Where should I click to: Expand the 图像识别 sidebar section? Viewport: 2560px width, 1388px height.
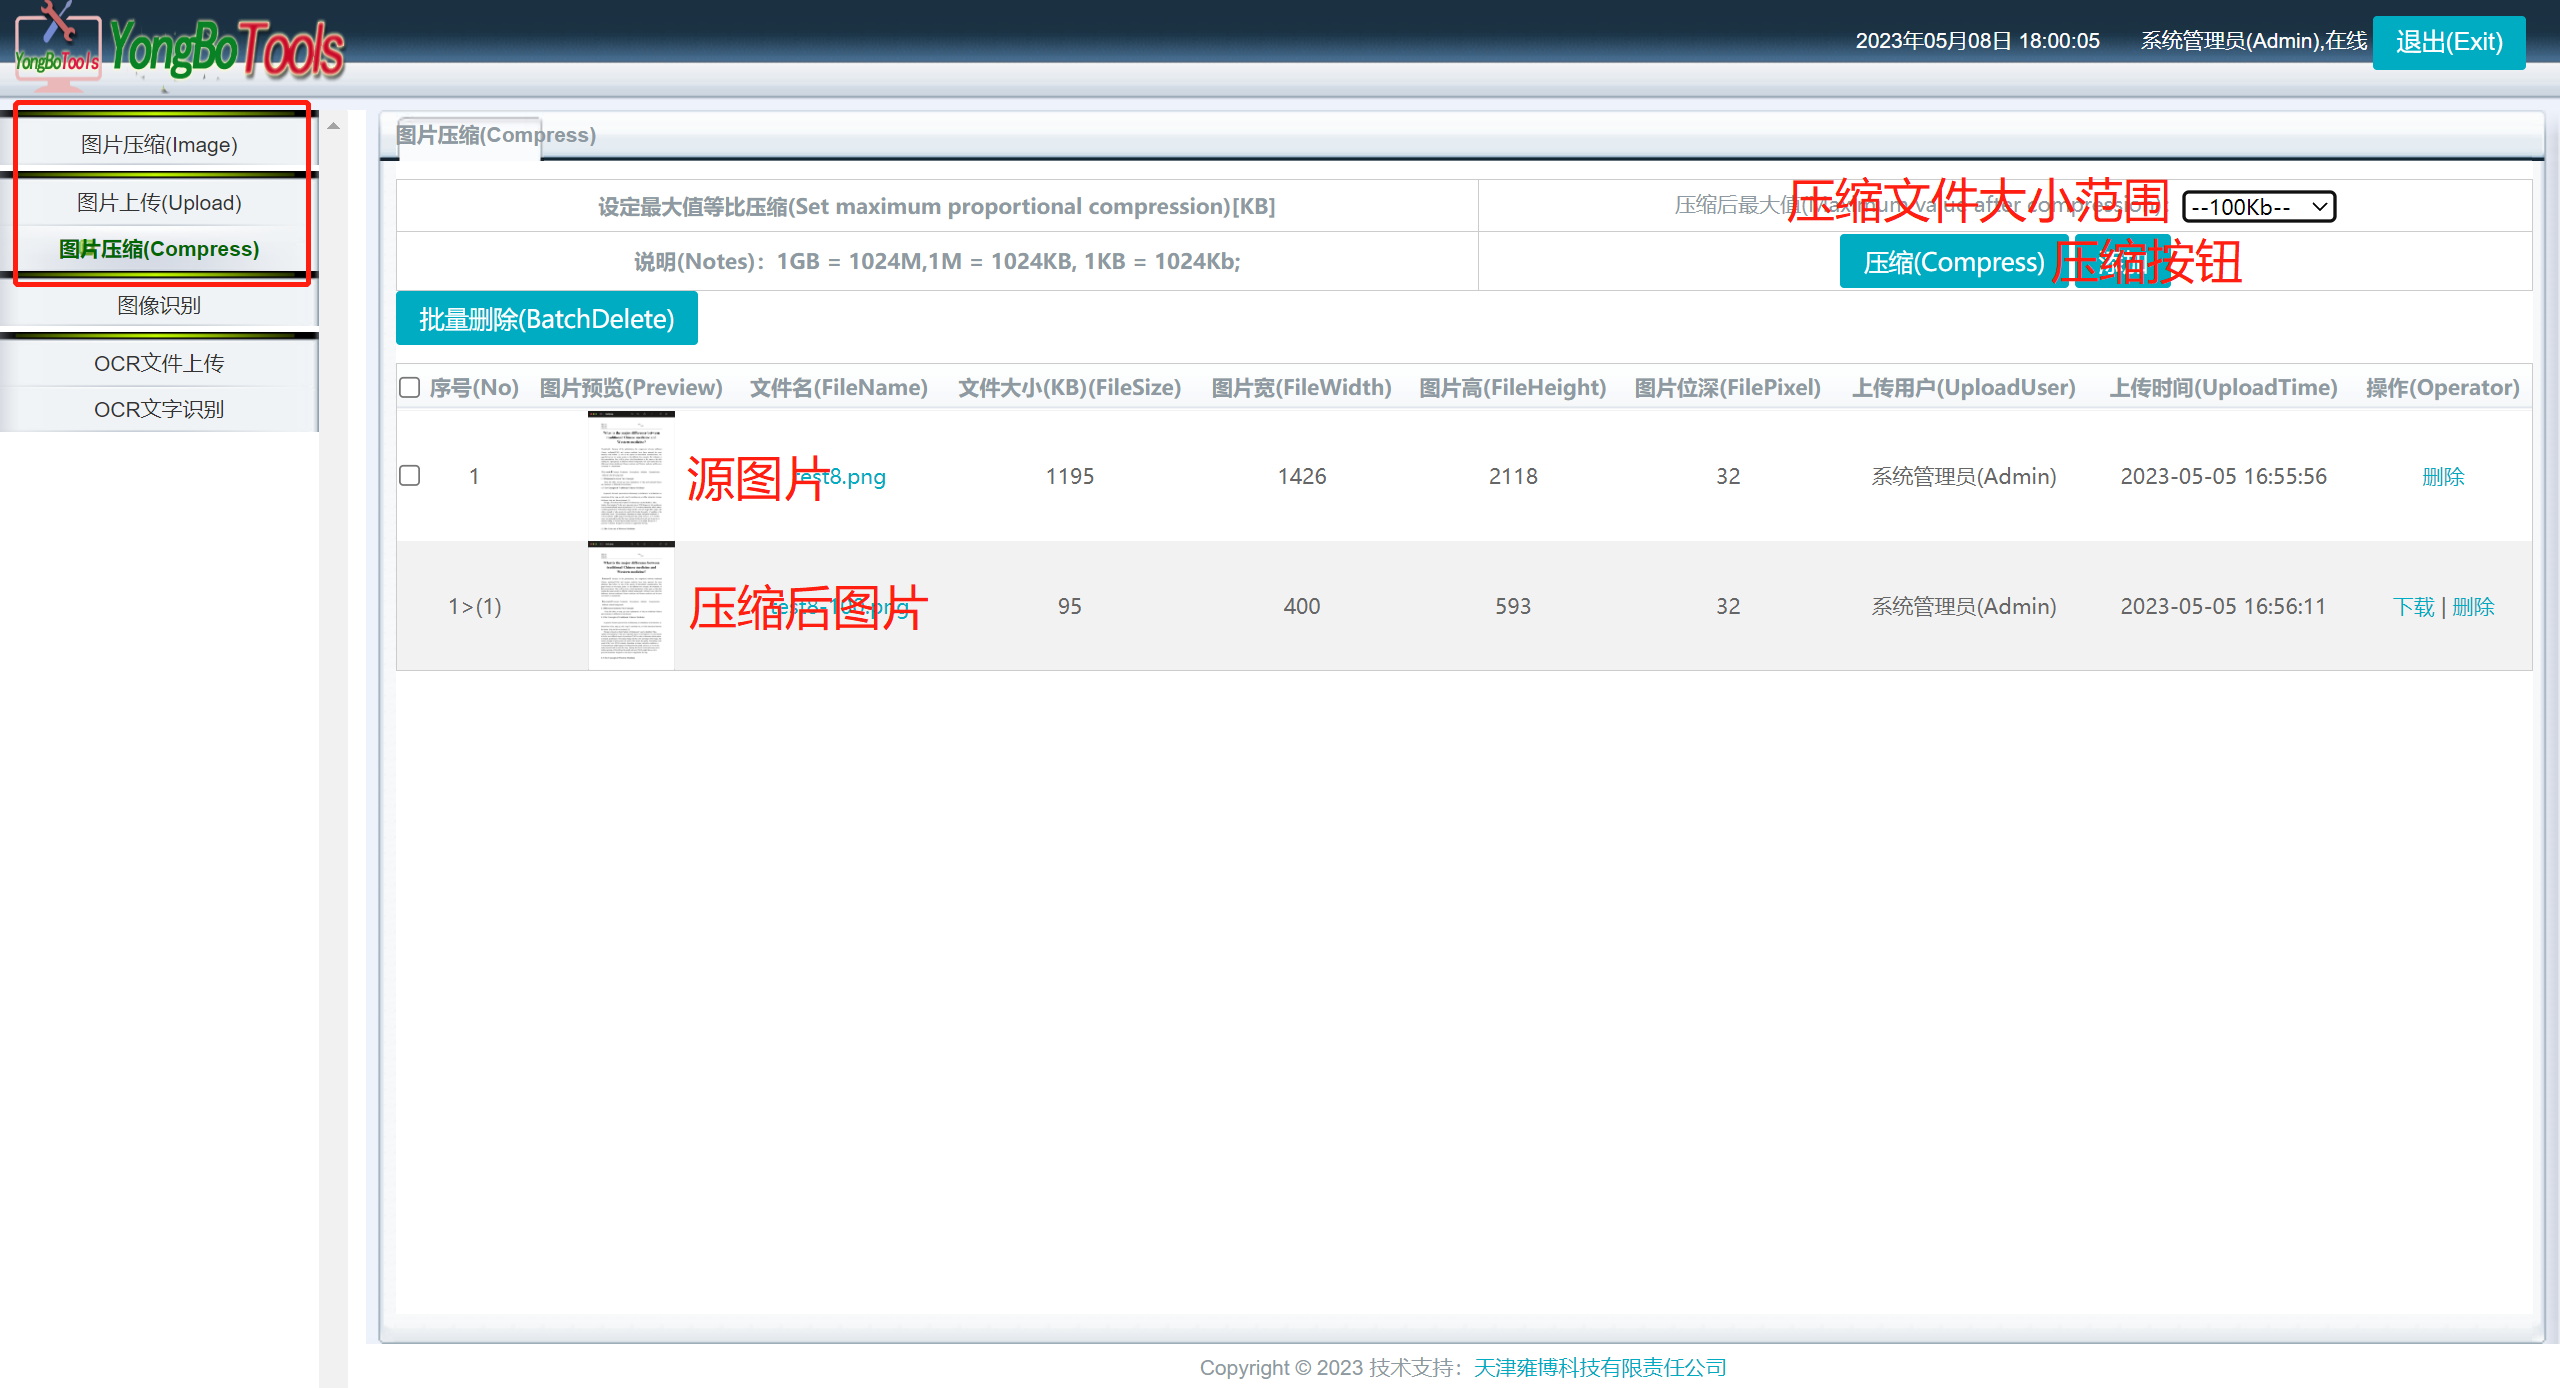tap(159, 305)
